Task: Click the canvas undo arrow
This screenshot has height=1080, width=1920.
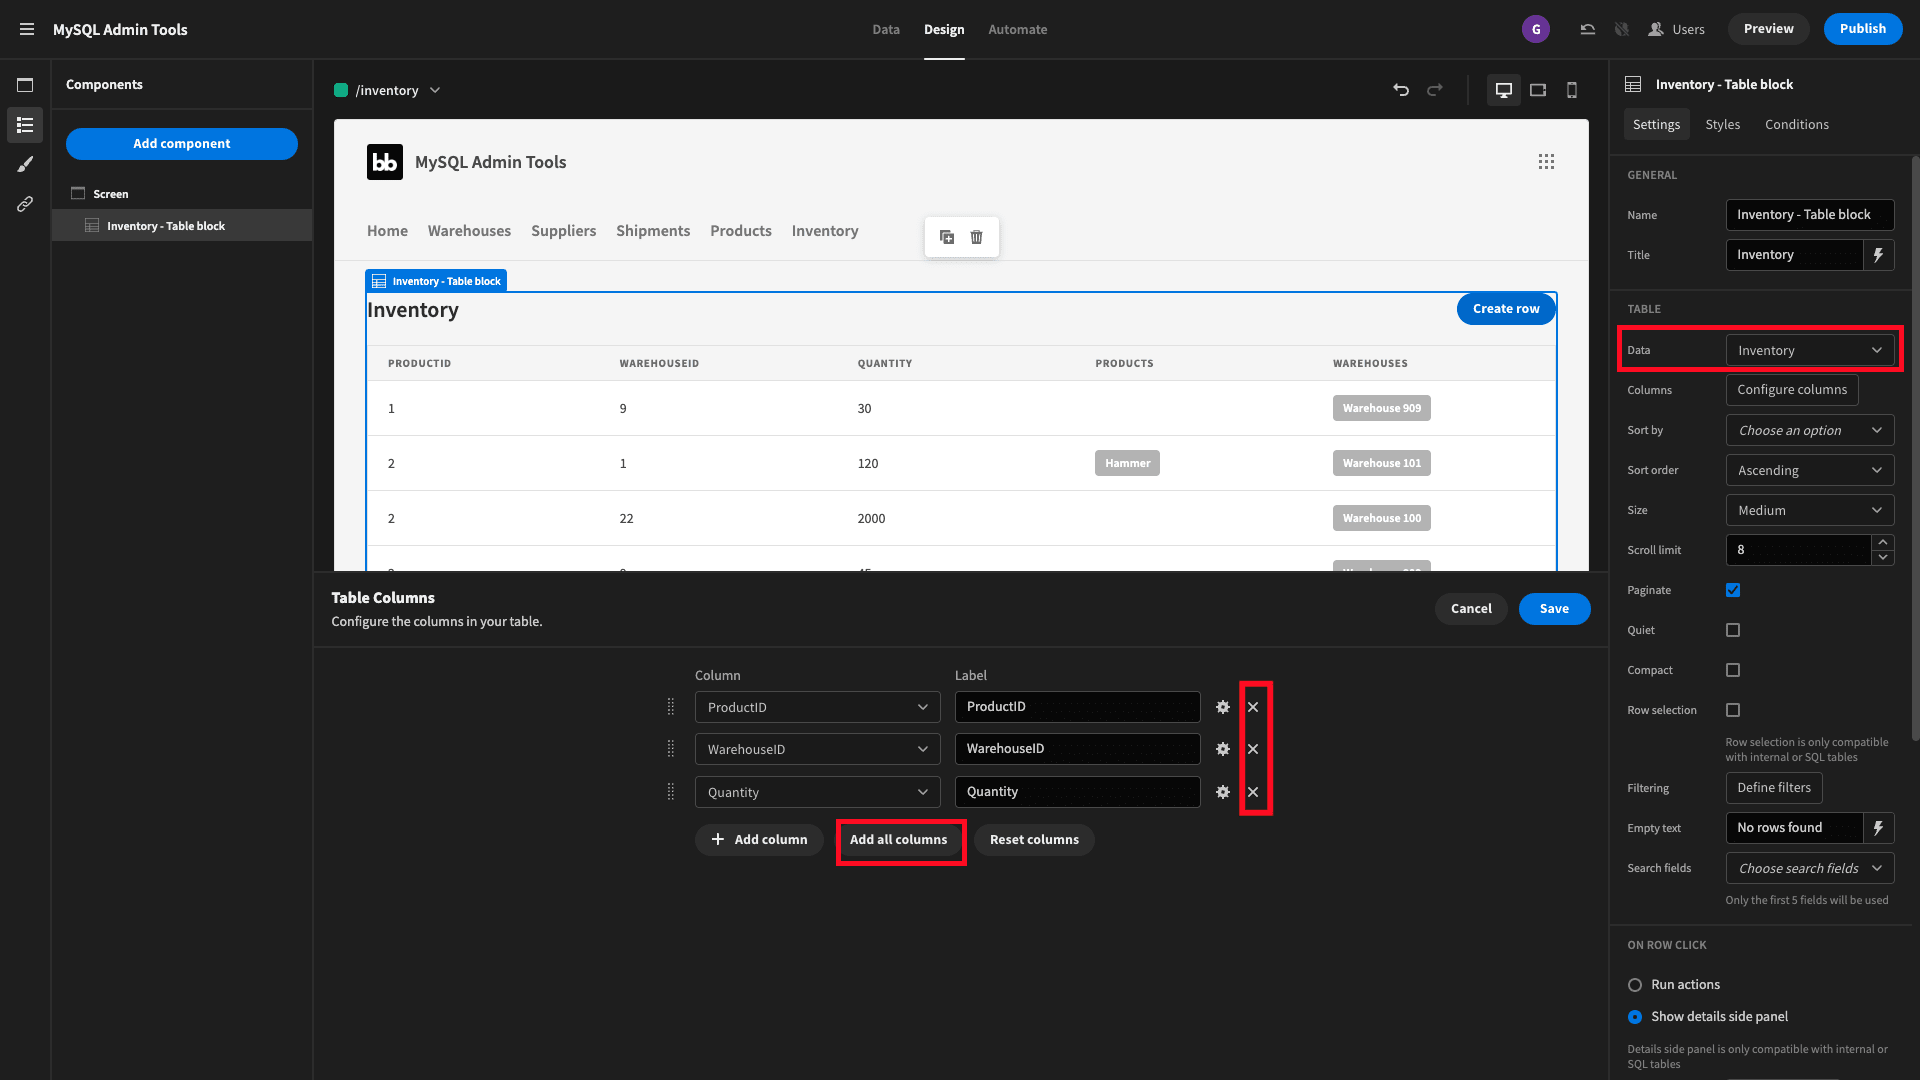Action: pyautogui.click(x=1401, y=90)
